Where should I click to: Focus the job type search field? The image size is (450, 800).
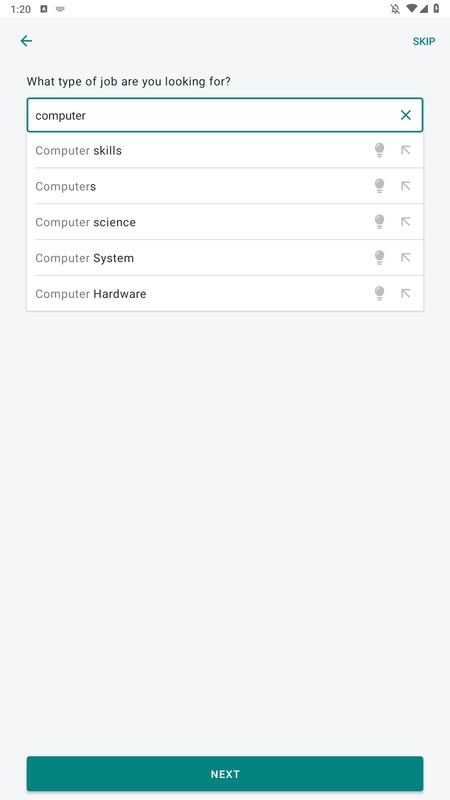pos(214,115)
